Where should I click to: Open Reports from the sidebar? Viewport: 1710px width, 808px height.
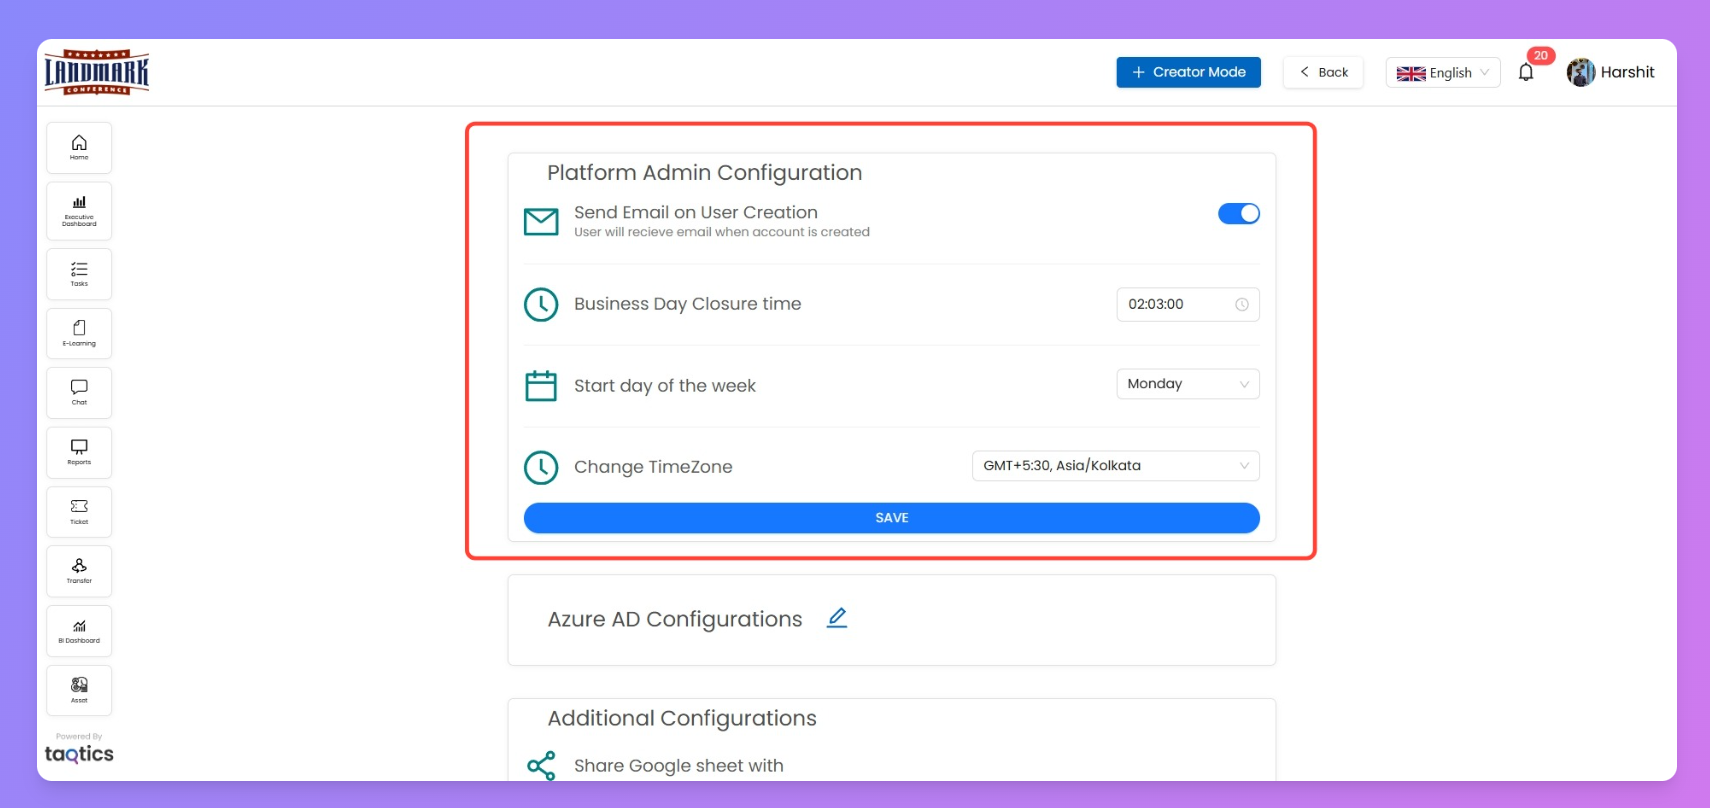[79, 452]
